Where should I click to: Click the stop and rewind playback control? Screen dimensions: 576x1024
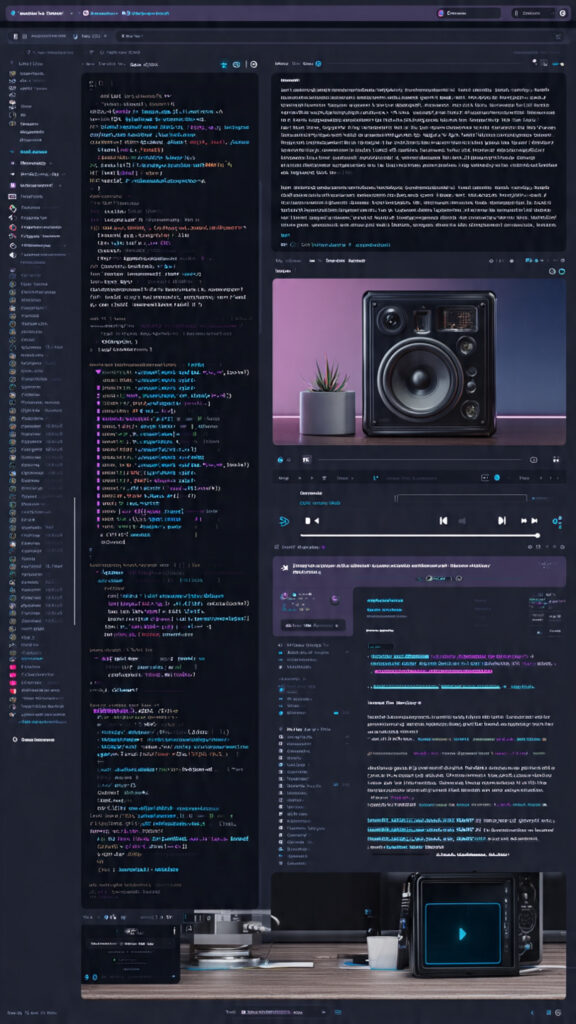[x=312, y=520]
